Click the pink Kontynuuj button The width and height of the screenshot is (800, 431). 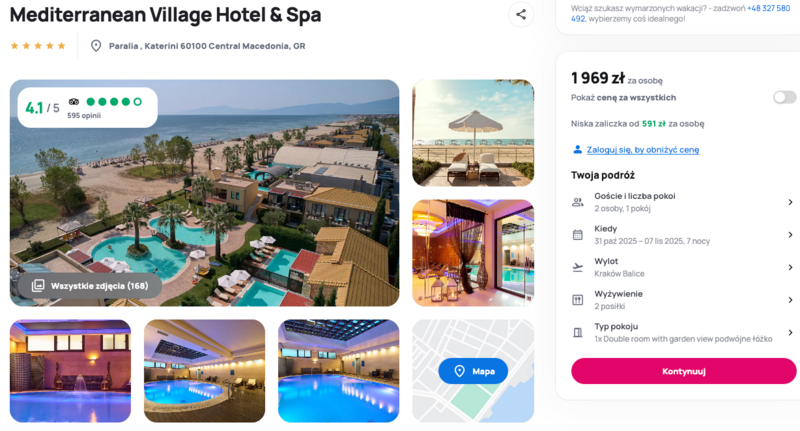[x=683, y=371]
